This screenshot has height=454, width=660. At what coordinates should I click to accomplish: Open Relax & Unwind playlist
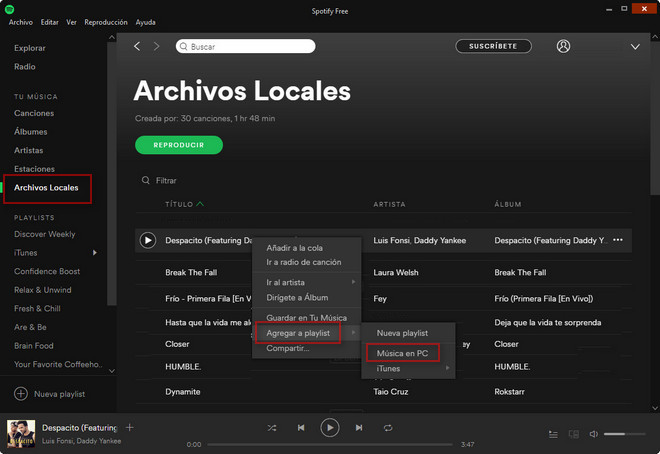[x=43, y=290]
